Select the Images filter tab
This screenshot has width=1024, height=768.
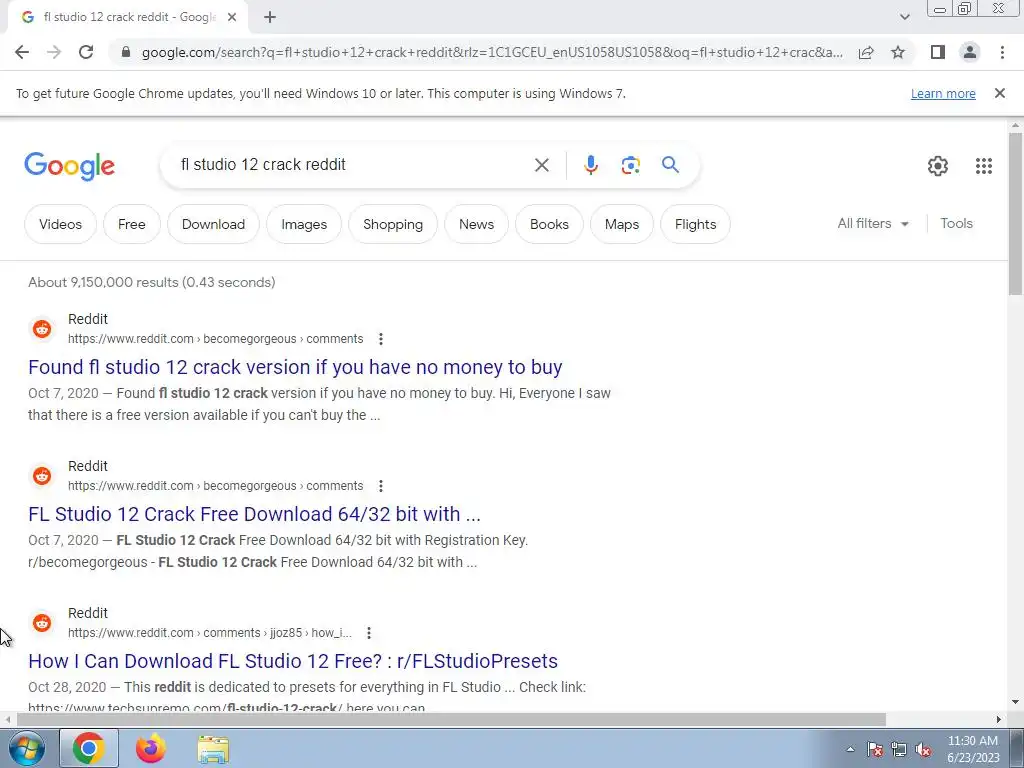[x=304, y=224]
